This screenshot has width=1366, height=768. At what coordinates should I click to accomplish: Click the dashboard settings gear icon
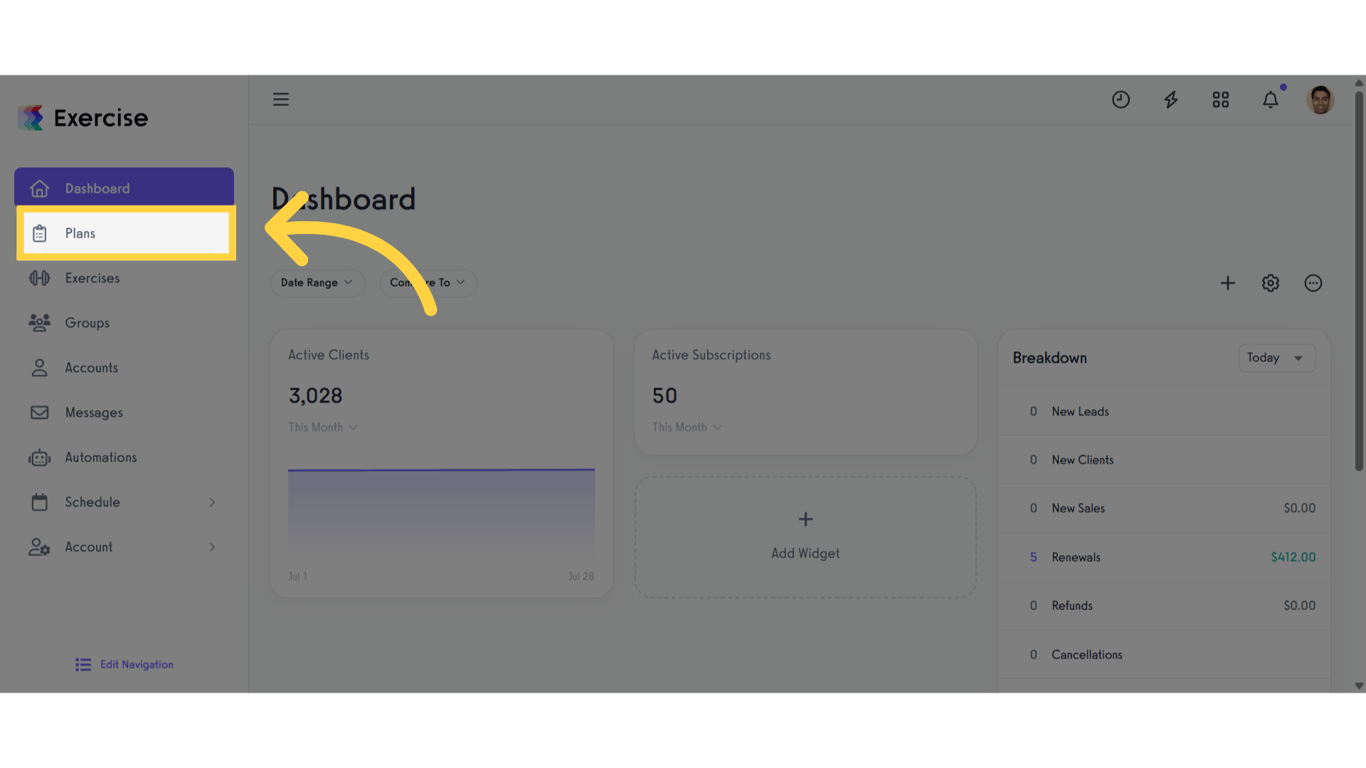(x=1270, y=283)
